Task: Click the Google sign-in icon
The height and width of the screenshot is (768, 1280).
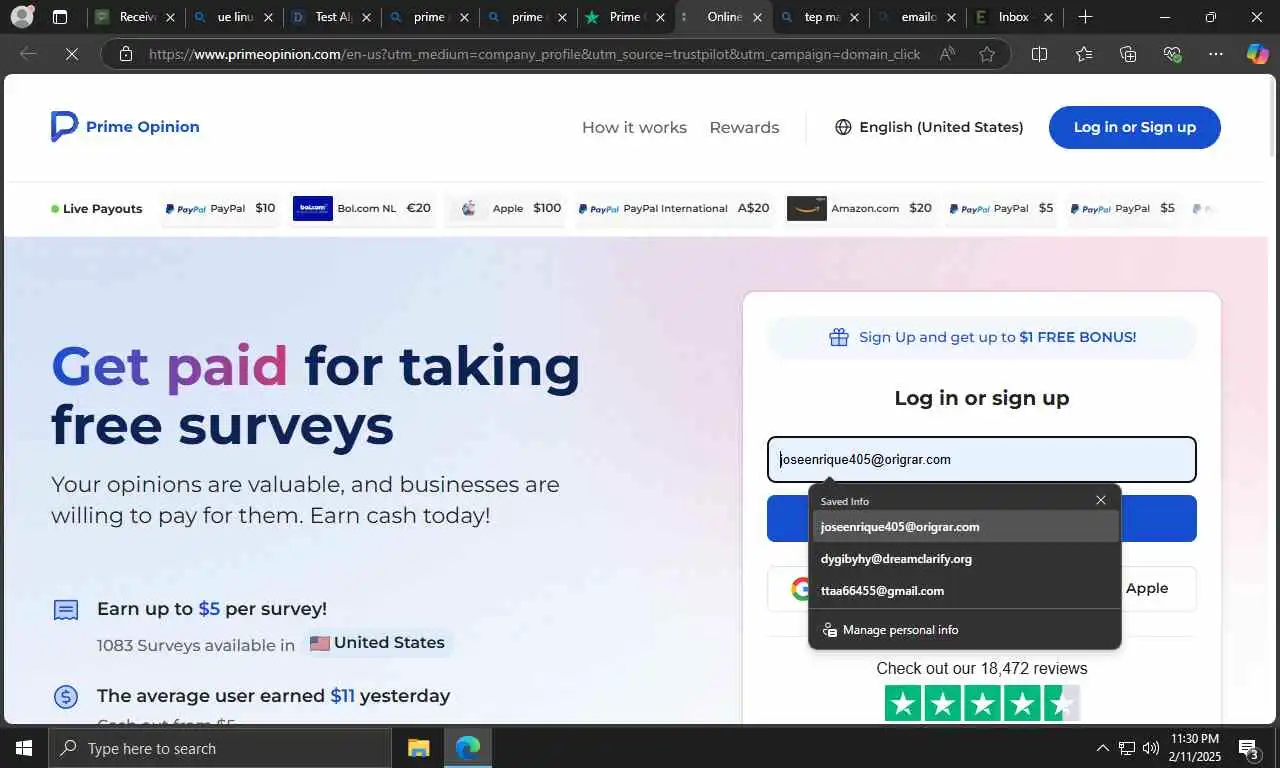Action: pyautogui.click(x=800, y=588)
